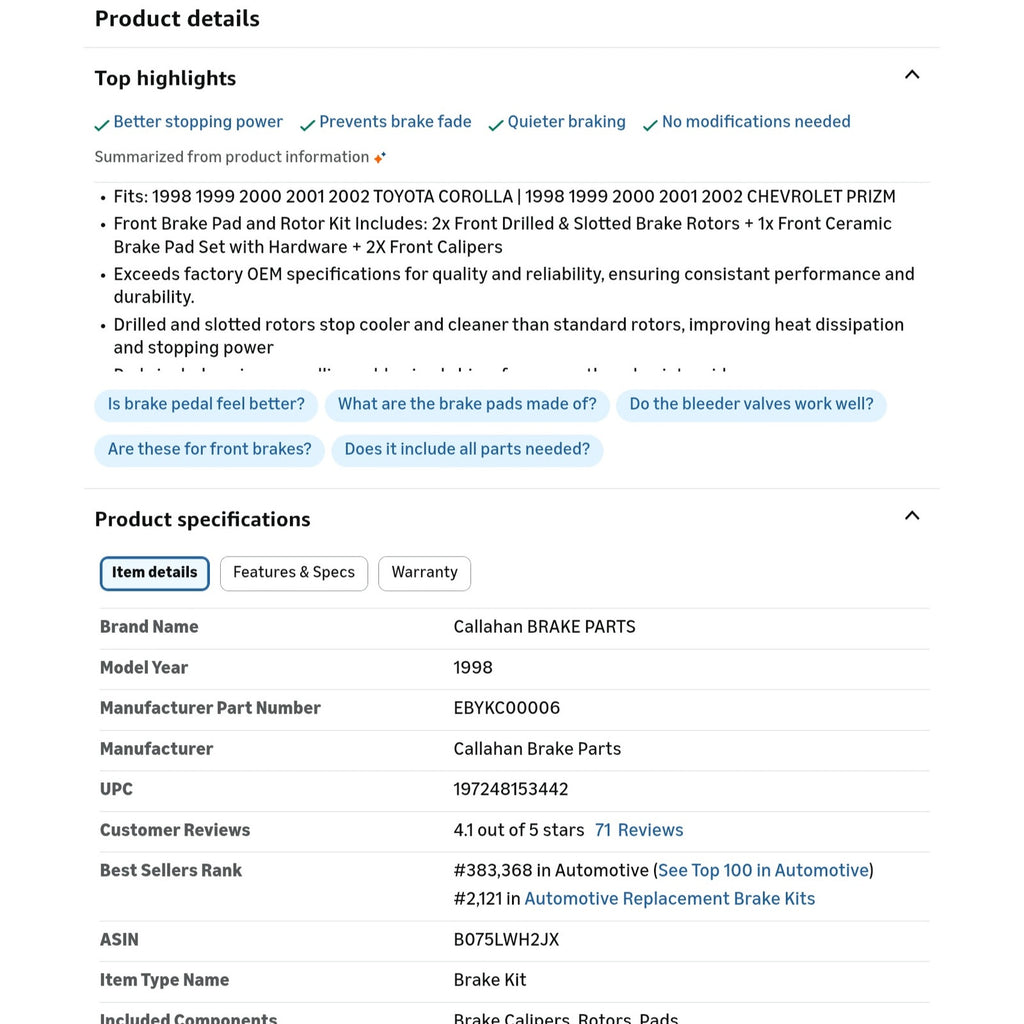The height and width of the screenshot is (1024, 1024).
Task: Collapse the Top highlights section chevron
Action: click(912, 75)
